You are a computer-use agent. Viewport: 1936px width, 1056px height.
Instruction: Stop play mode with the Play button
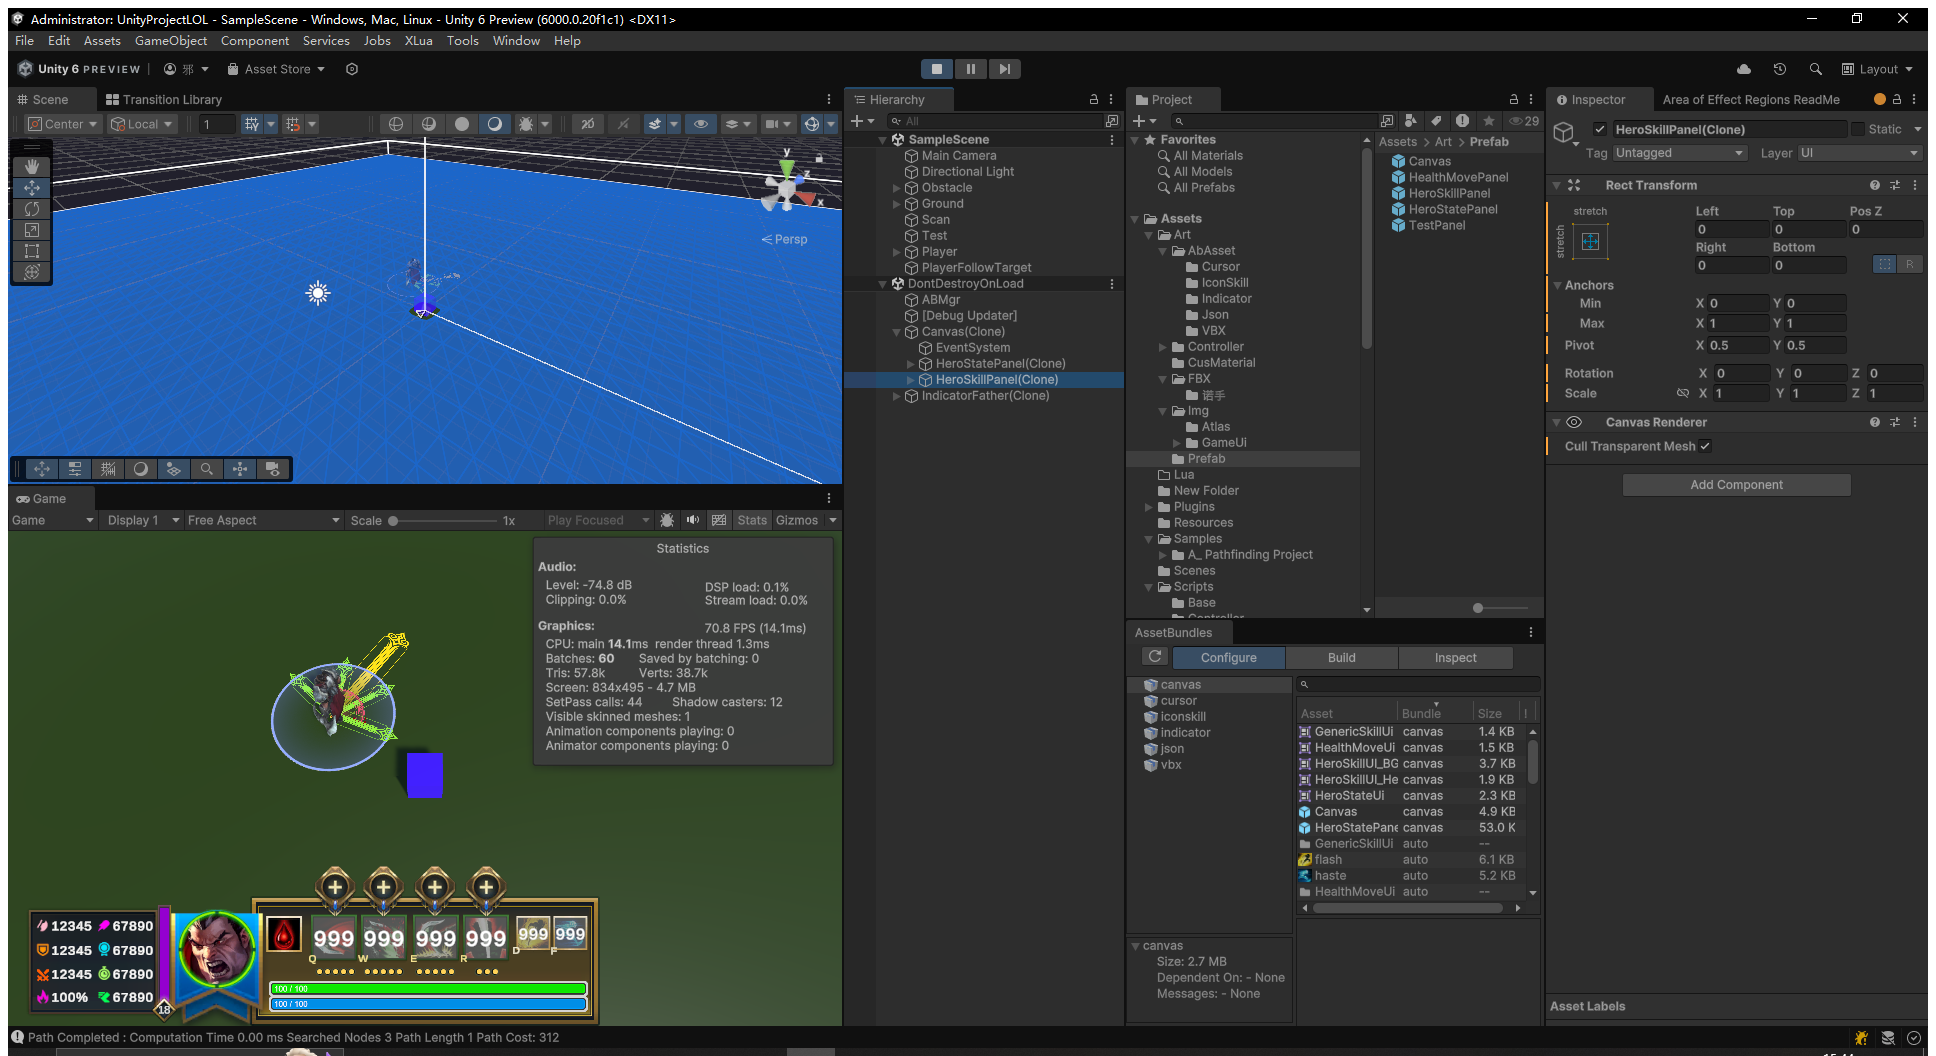point(936,69)
